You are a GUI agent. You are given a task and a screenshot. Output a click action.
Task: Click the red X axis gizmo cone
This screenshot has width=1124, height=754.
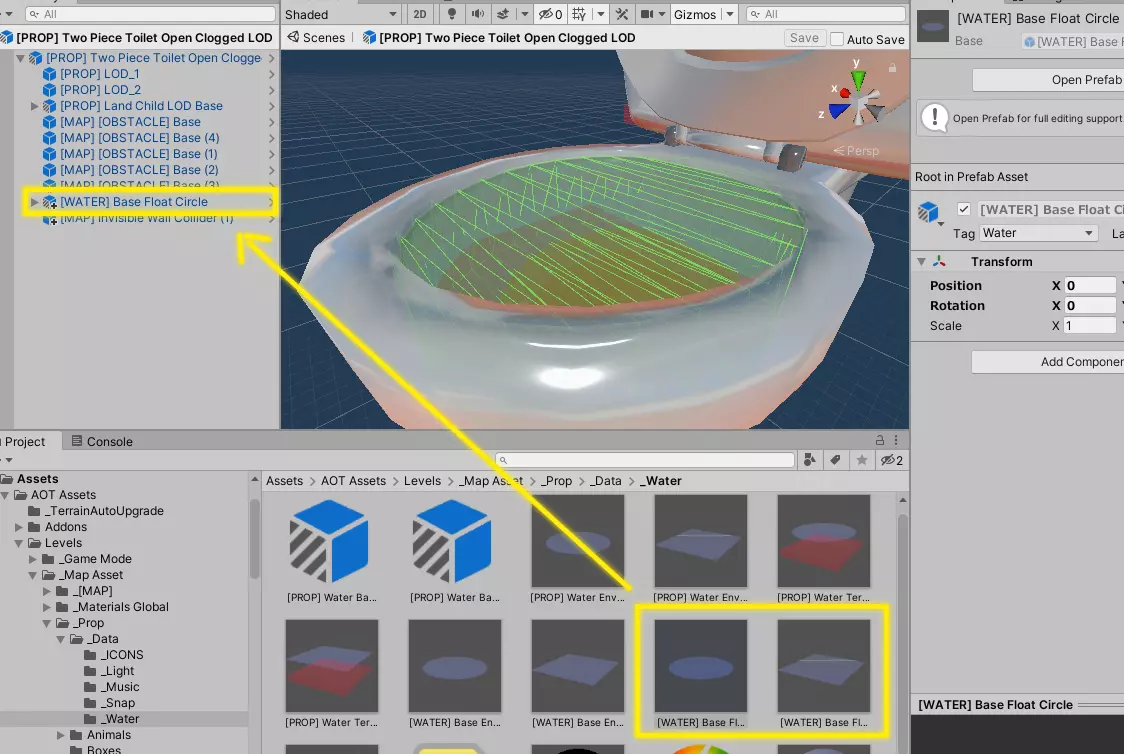(x=844, y=93)
